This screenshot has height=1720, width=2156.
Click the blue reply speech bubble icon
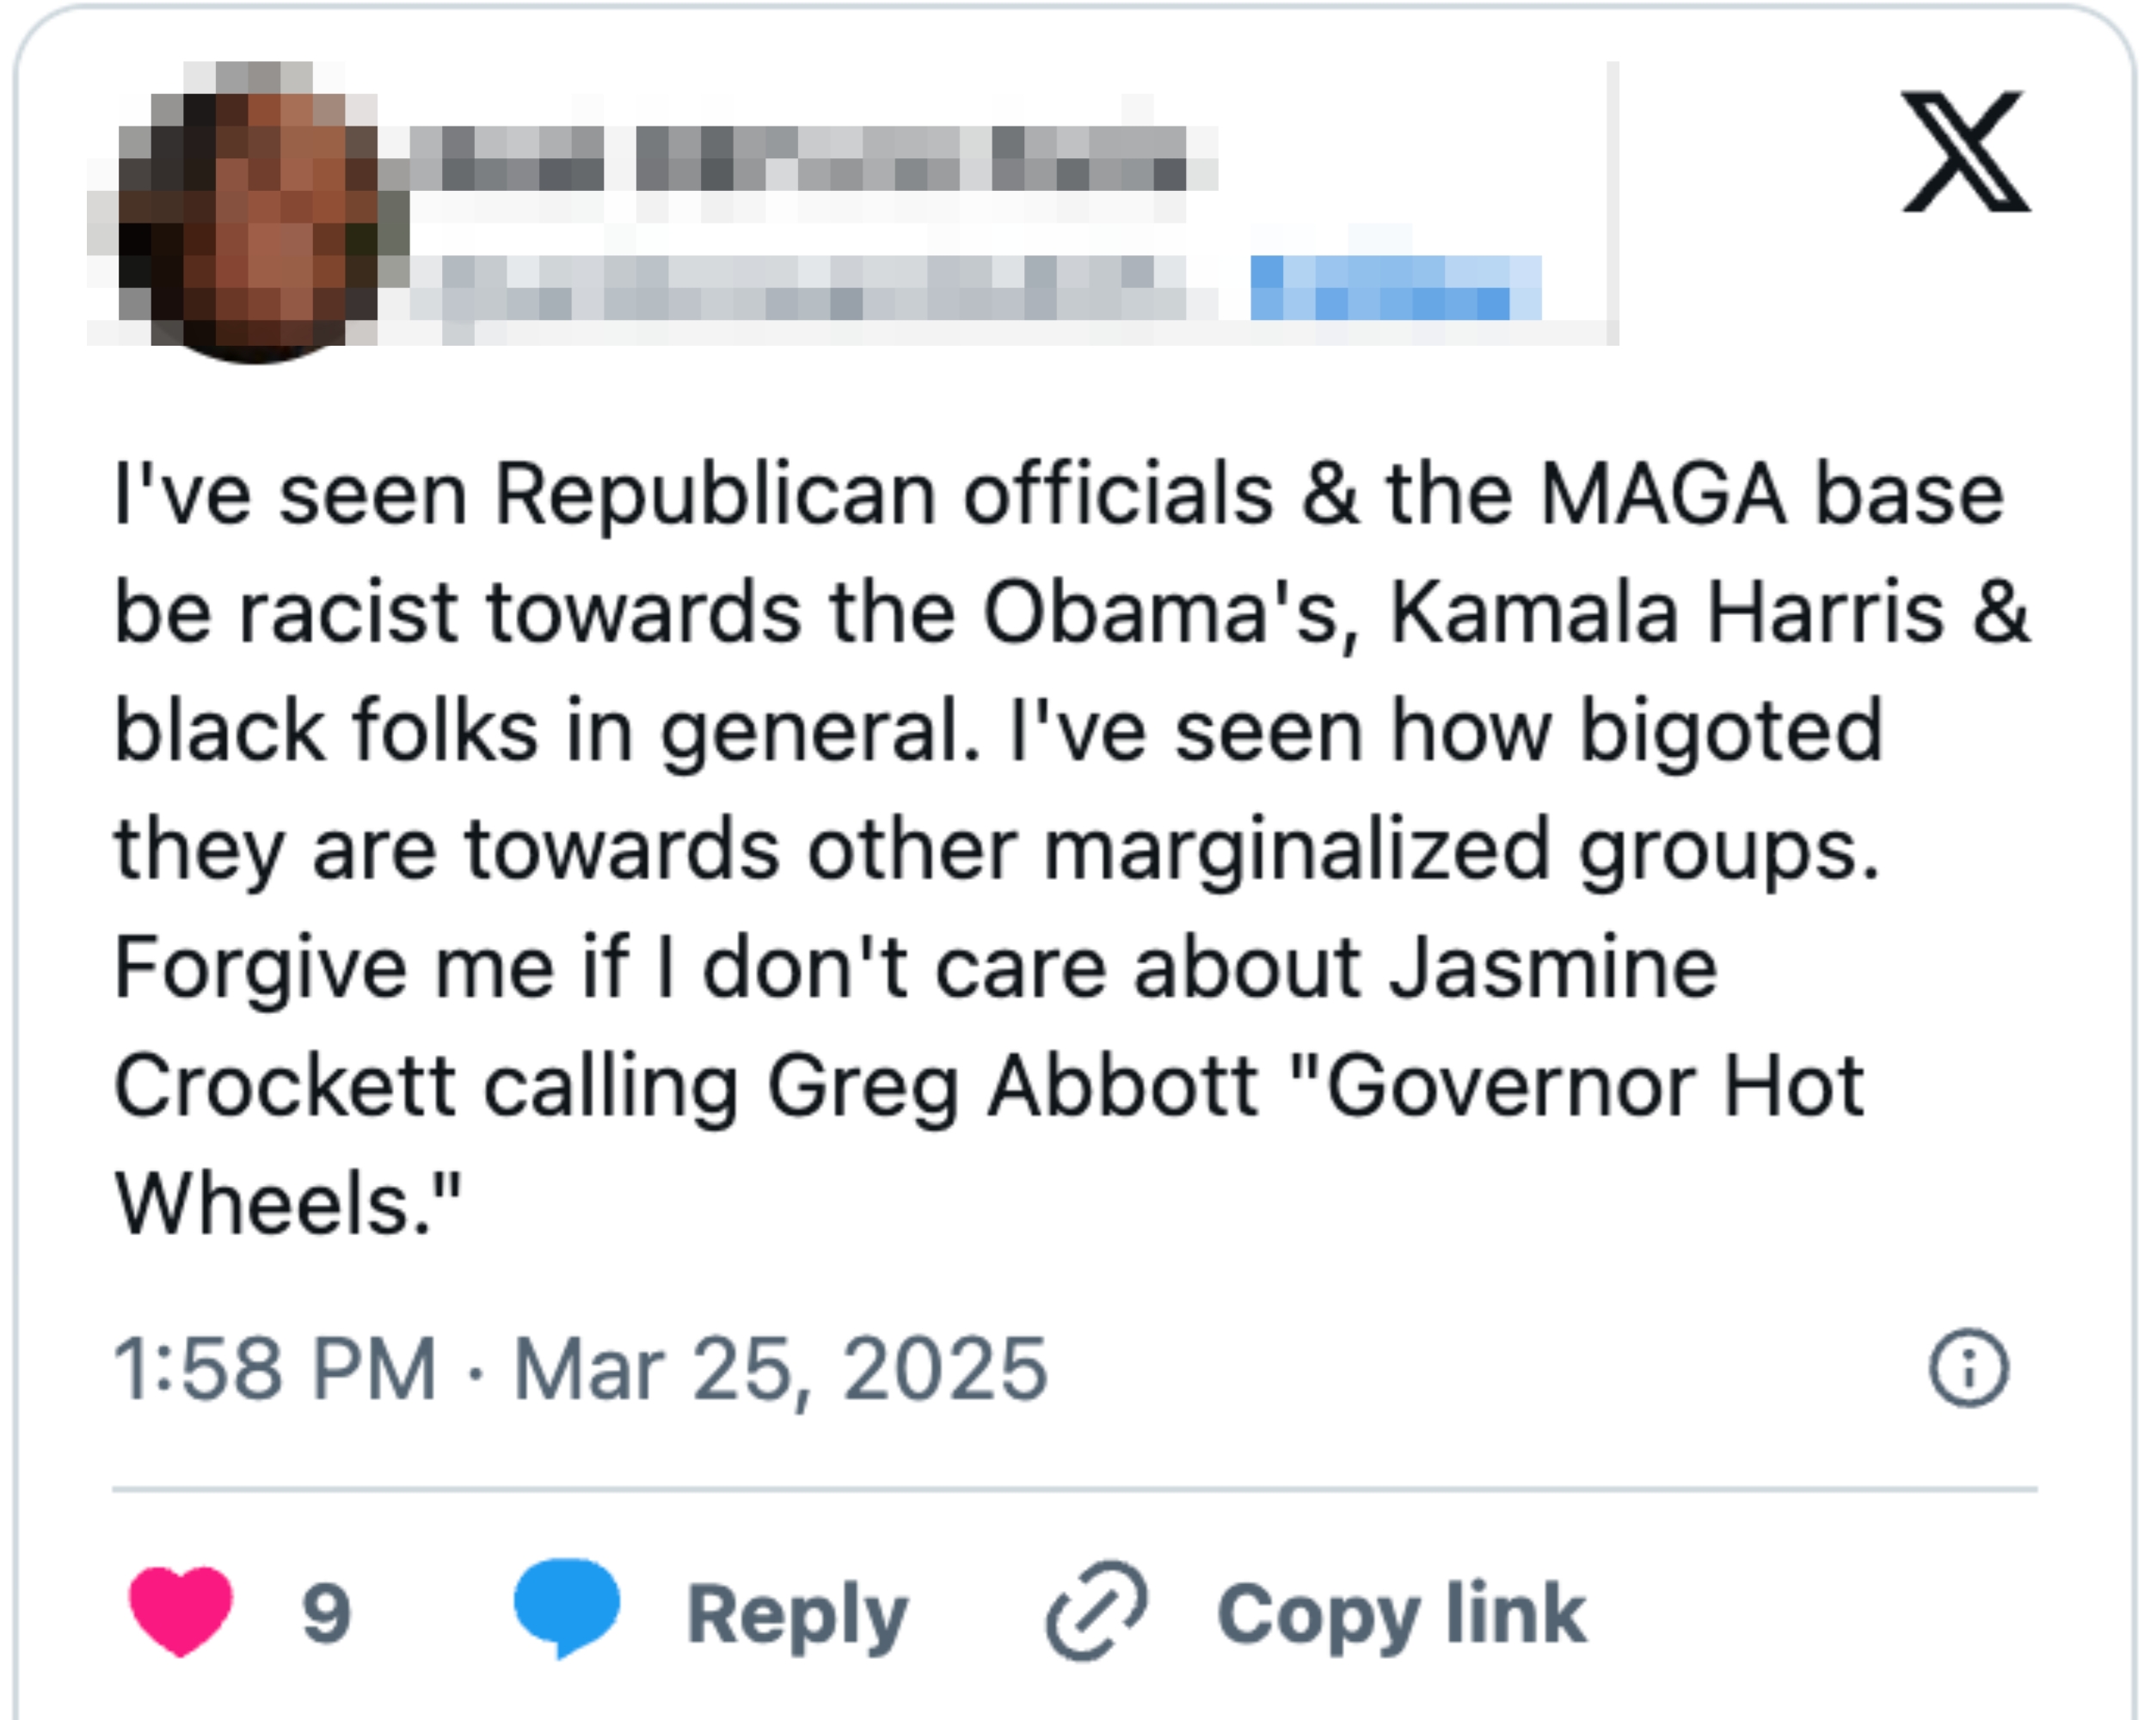(566, 1606)
